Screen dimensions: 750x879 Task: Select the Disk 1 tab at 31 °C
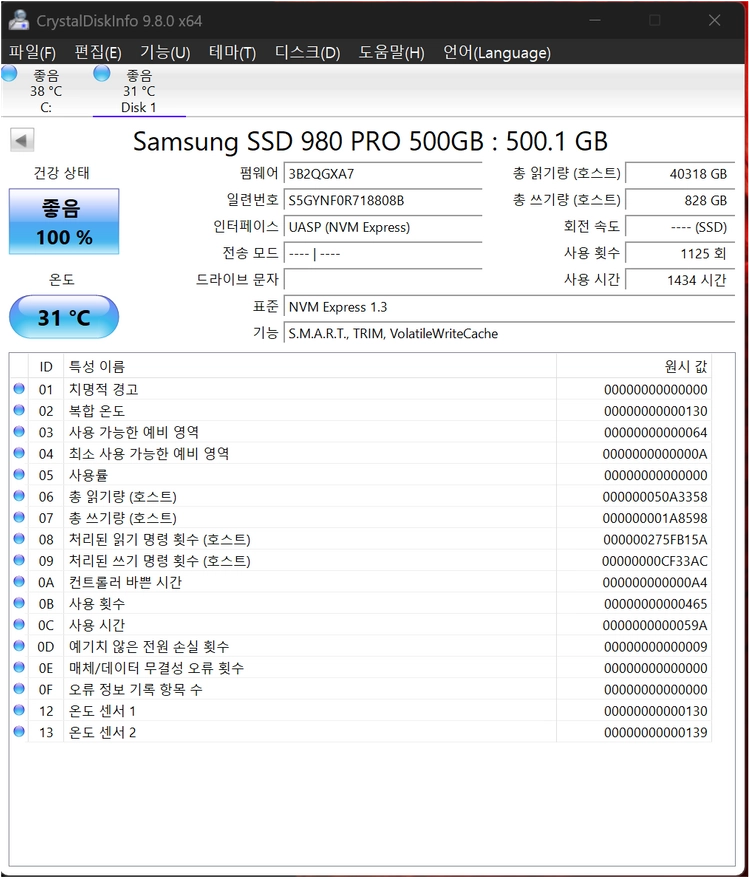click(x=139, y=90)
